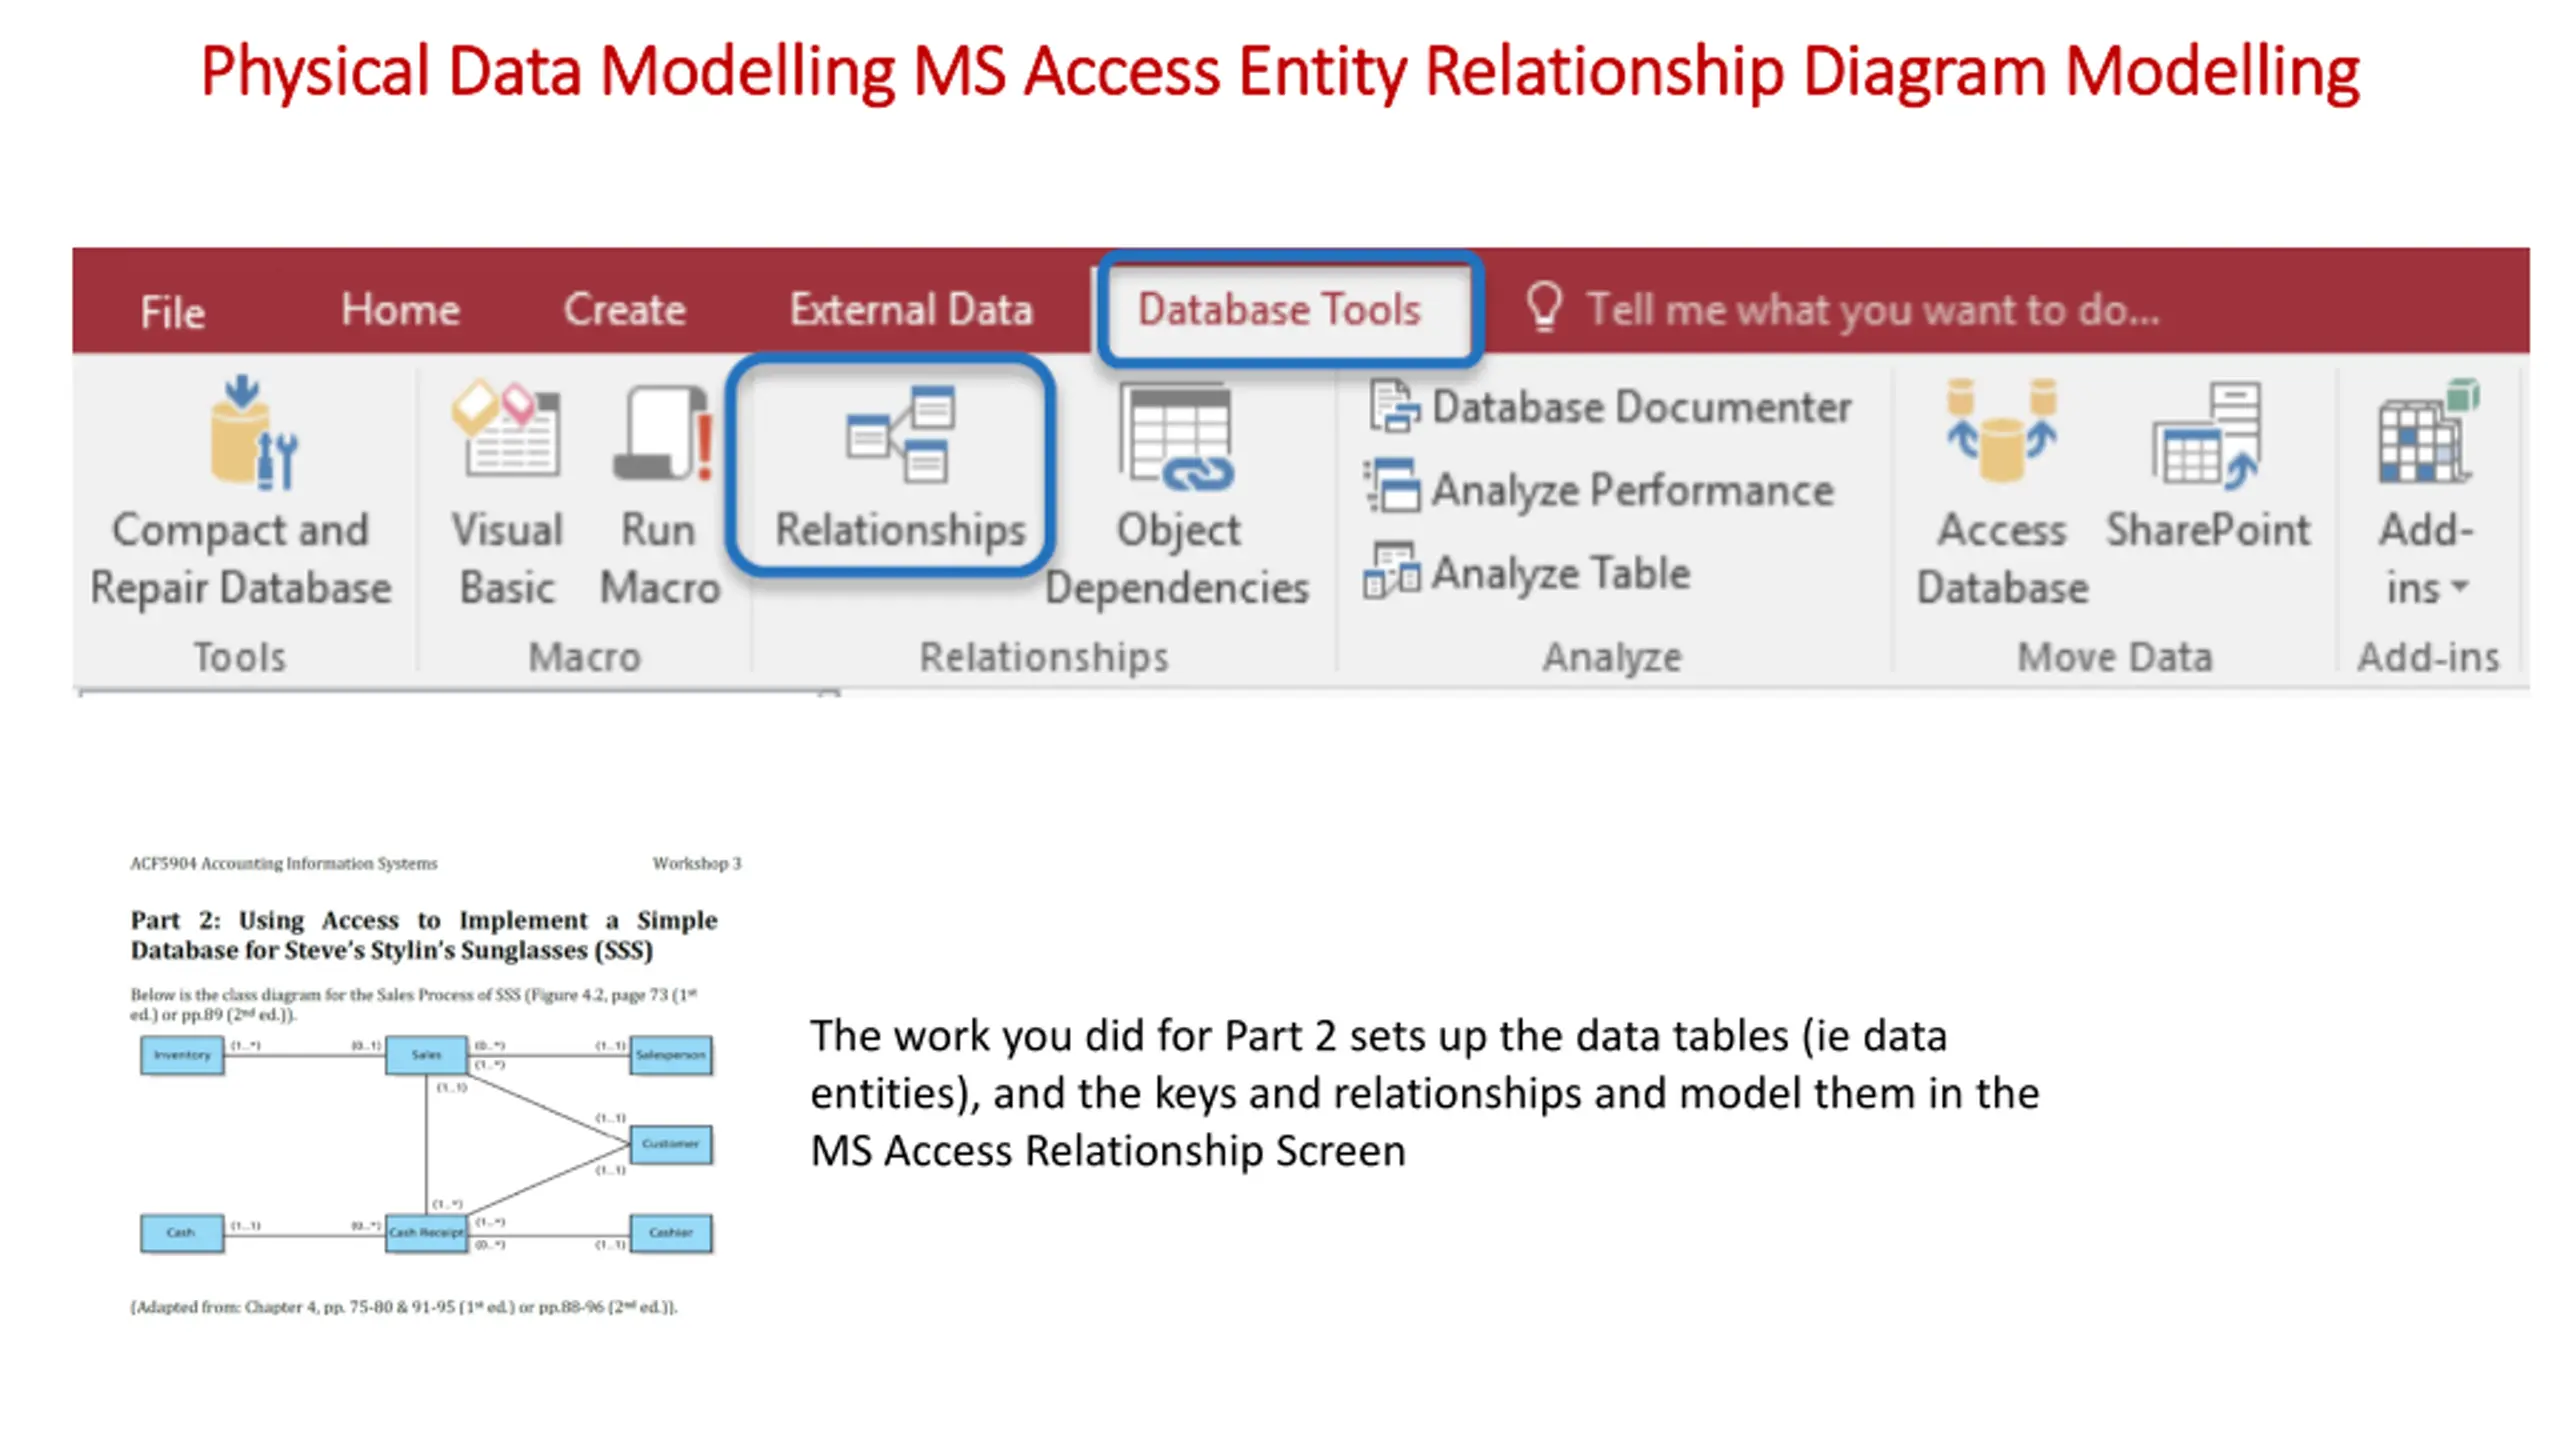Screen dimensions: 2560x1440
Task: Open the Visual Basic editor icon
Action: coord(506,430)
